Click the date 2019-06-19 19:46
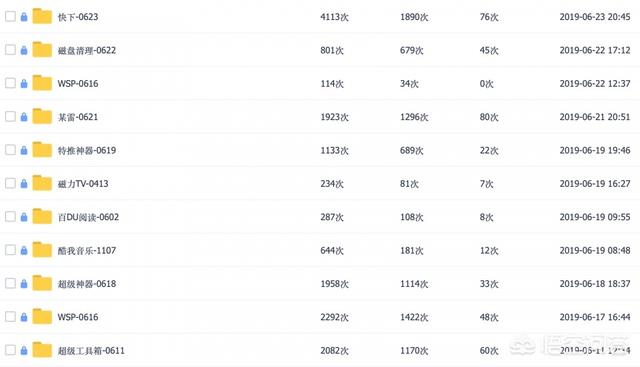The width and height of the screenshot is (640, 367). (595, 150)
